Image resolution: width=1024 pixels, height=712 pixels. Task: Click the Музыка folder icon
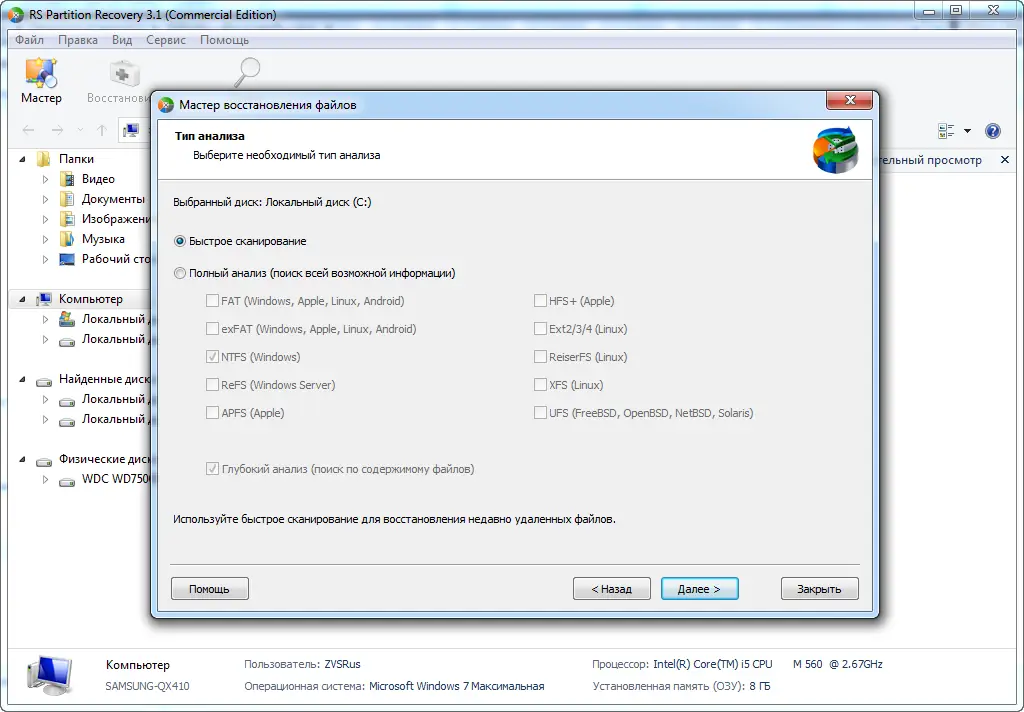67,239
